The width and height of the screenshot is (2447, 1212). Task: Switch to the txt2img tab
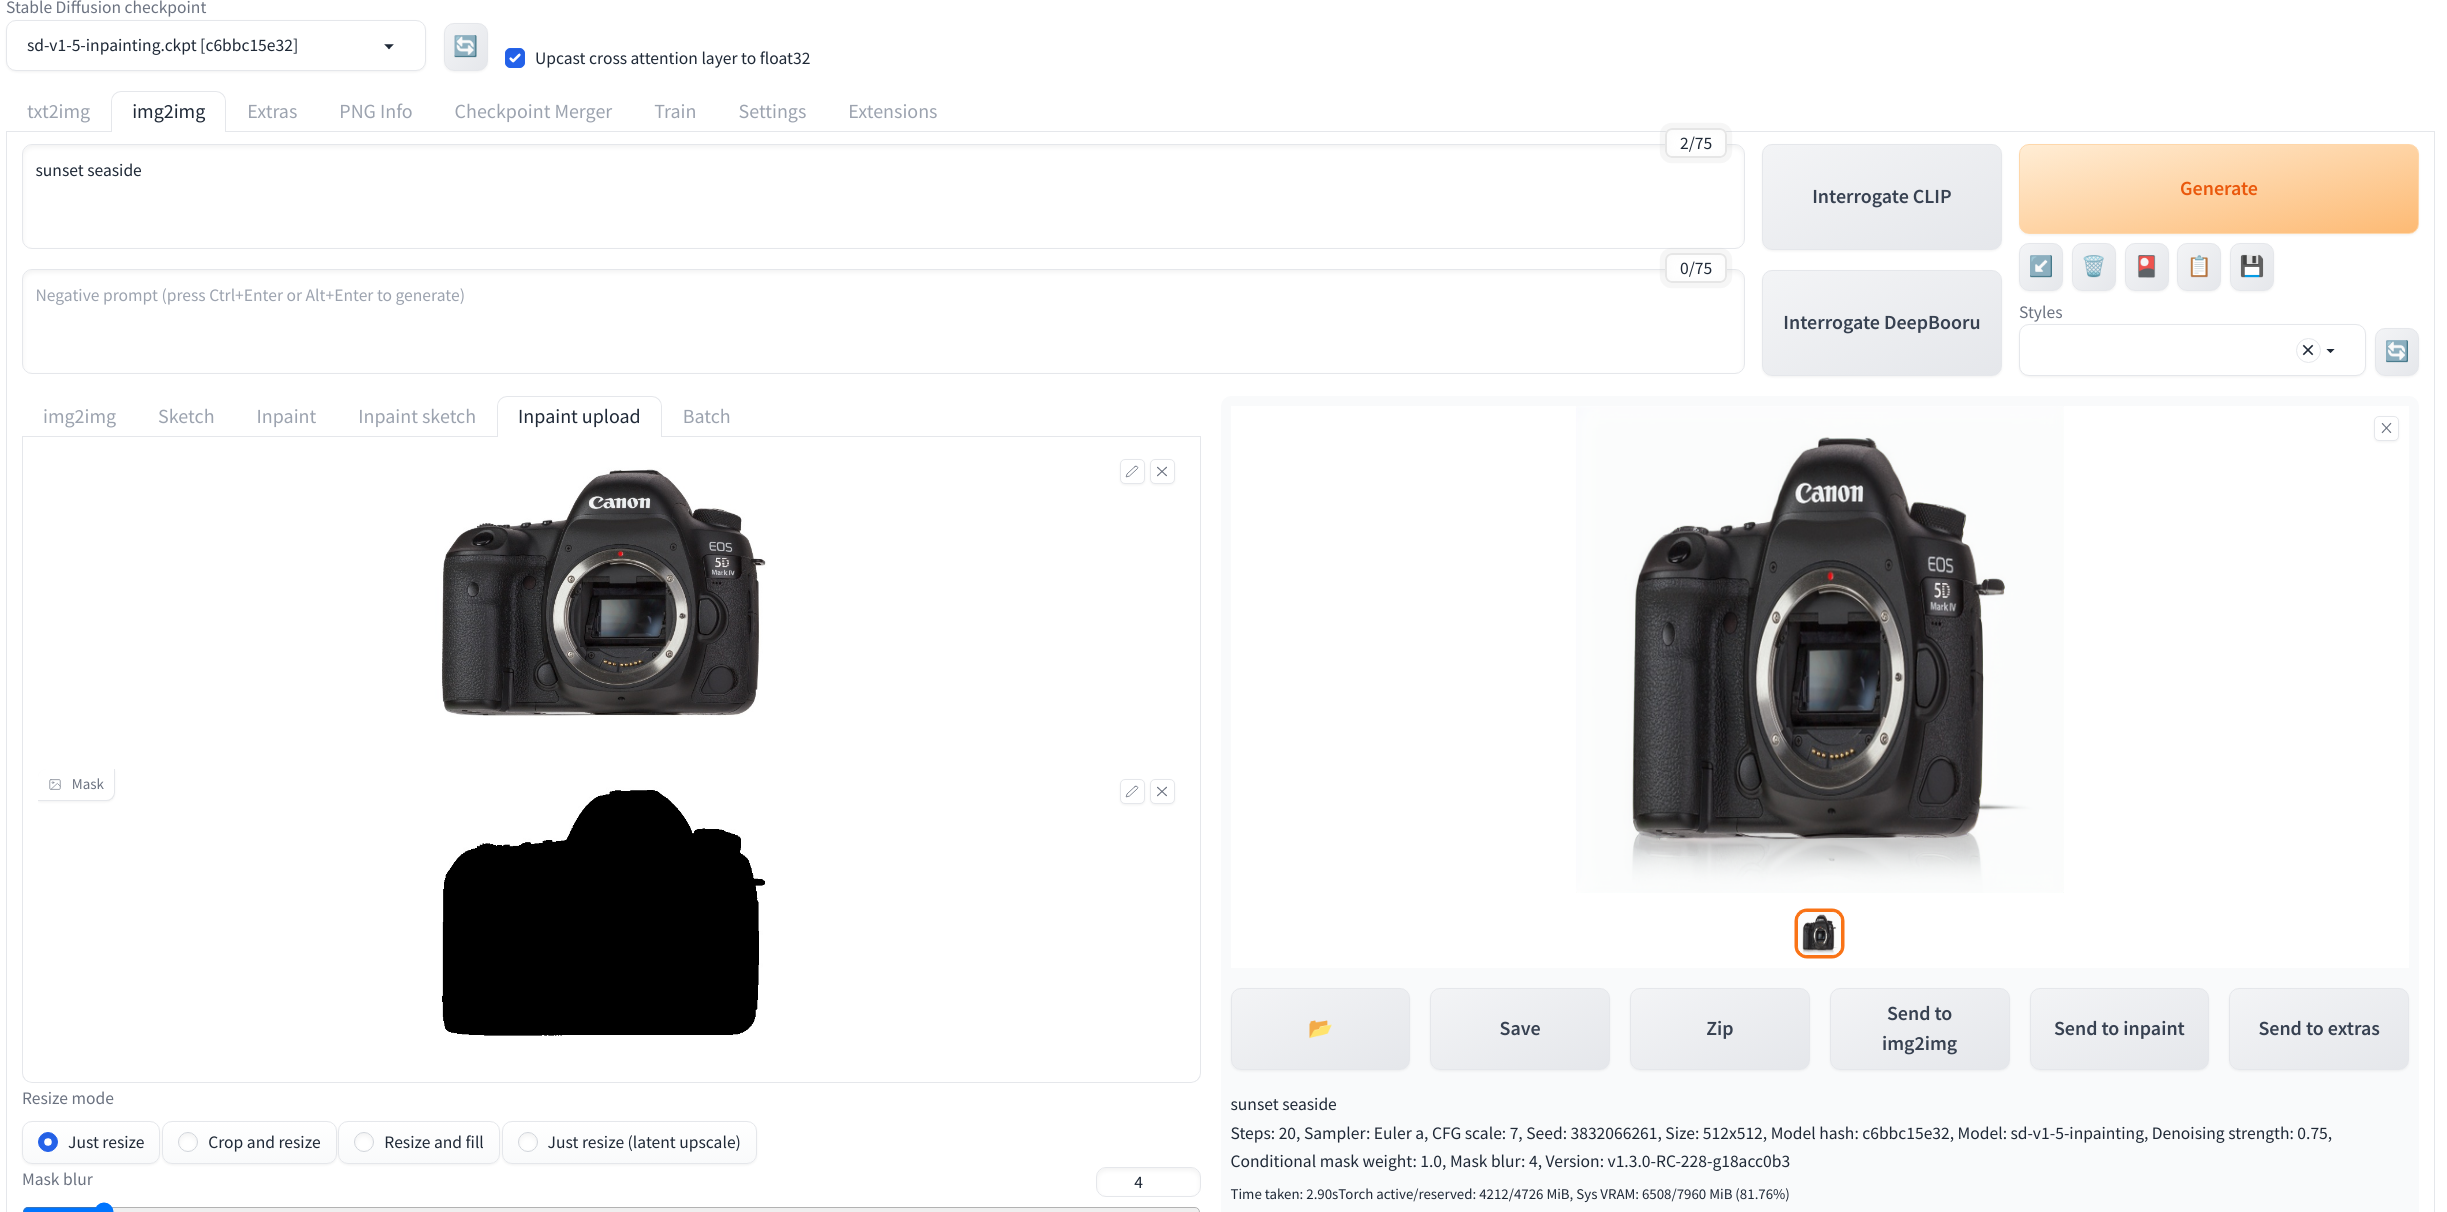(57, 111)
